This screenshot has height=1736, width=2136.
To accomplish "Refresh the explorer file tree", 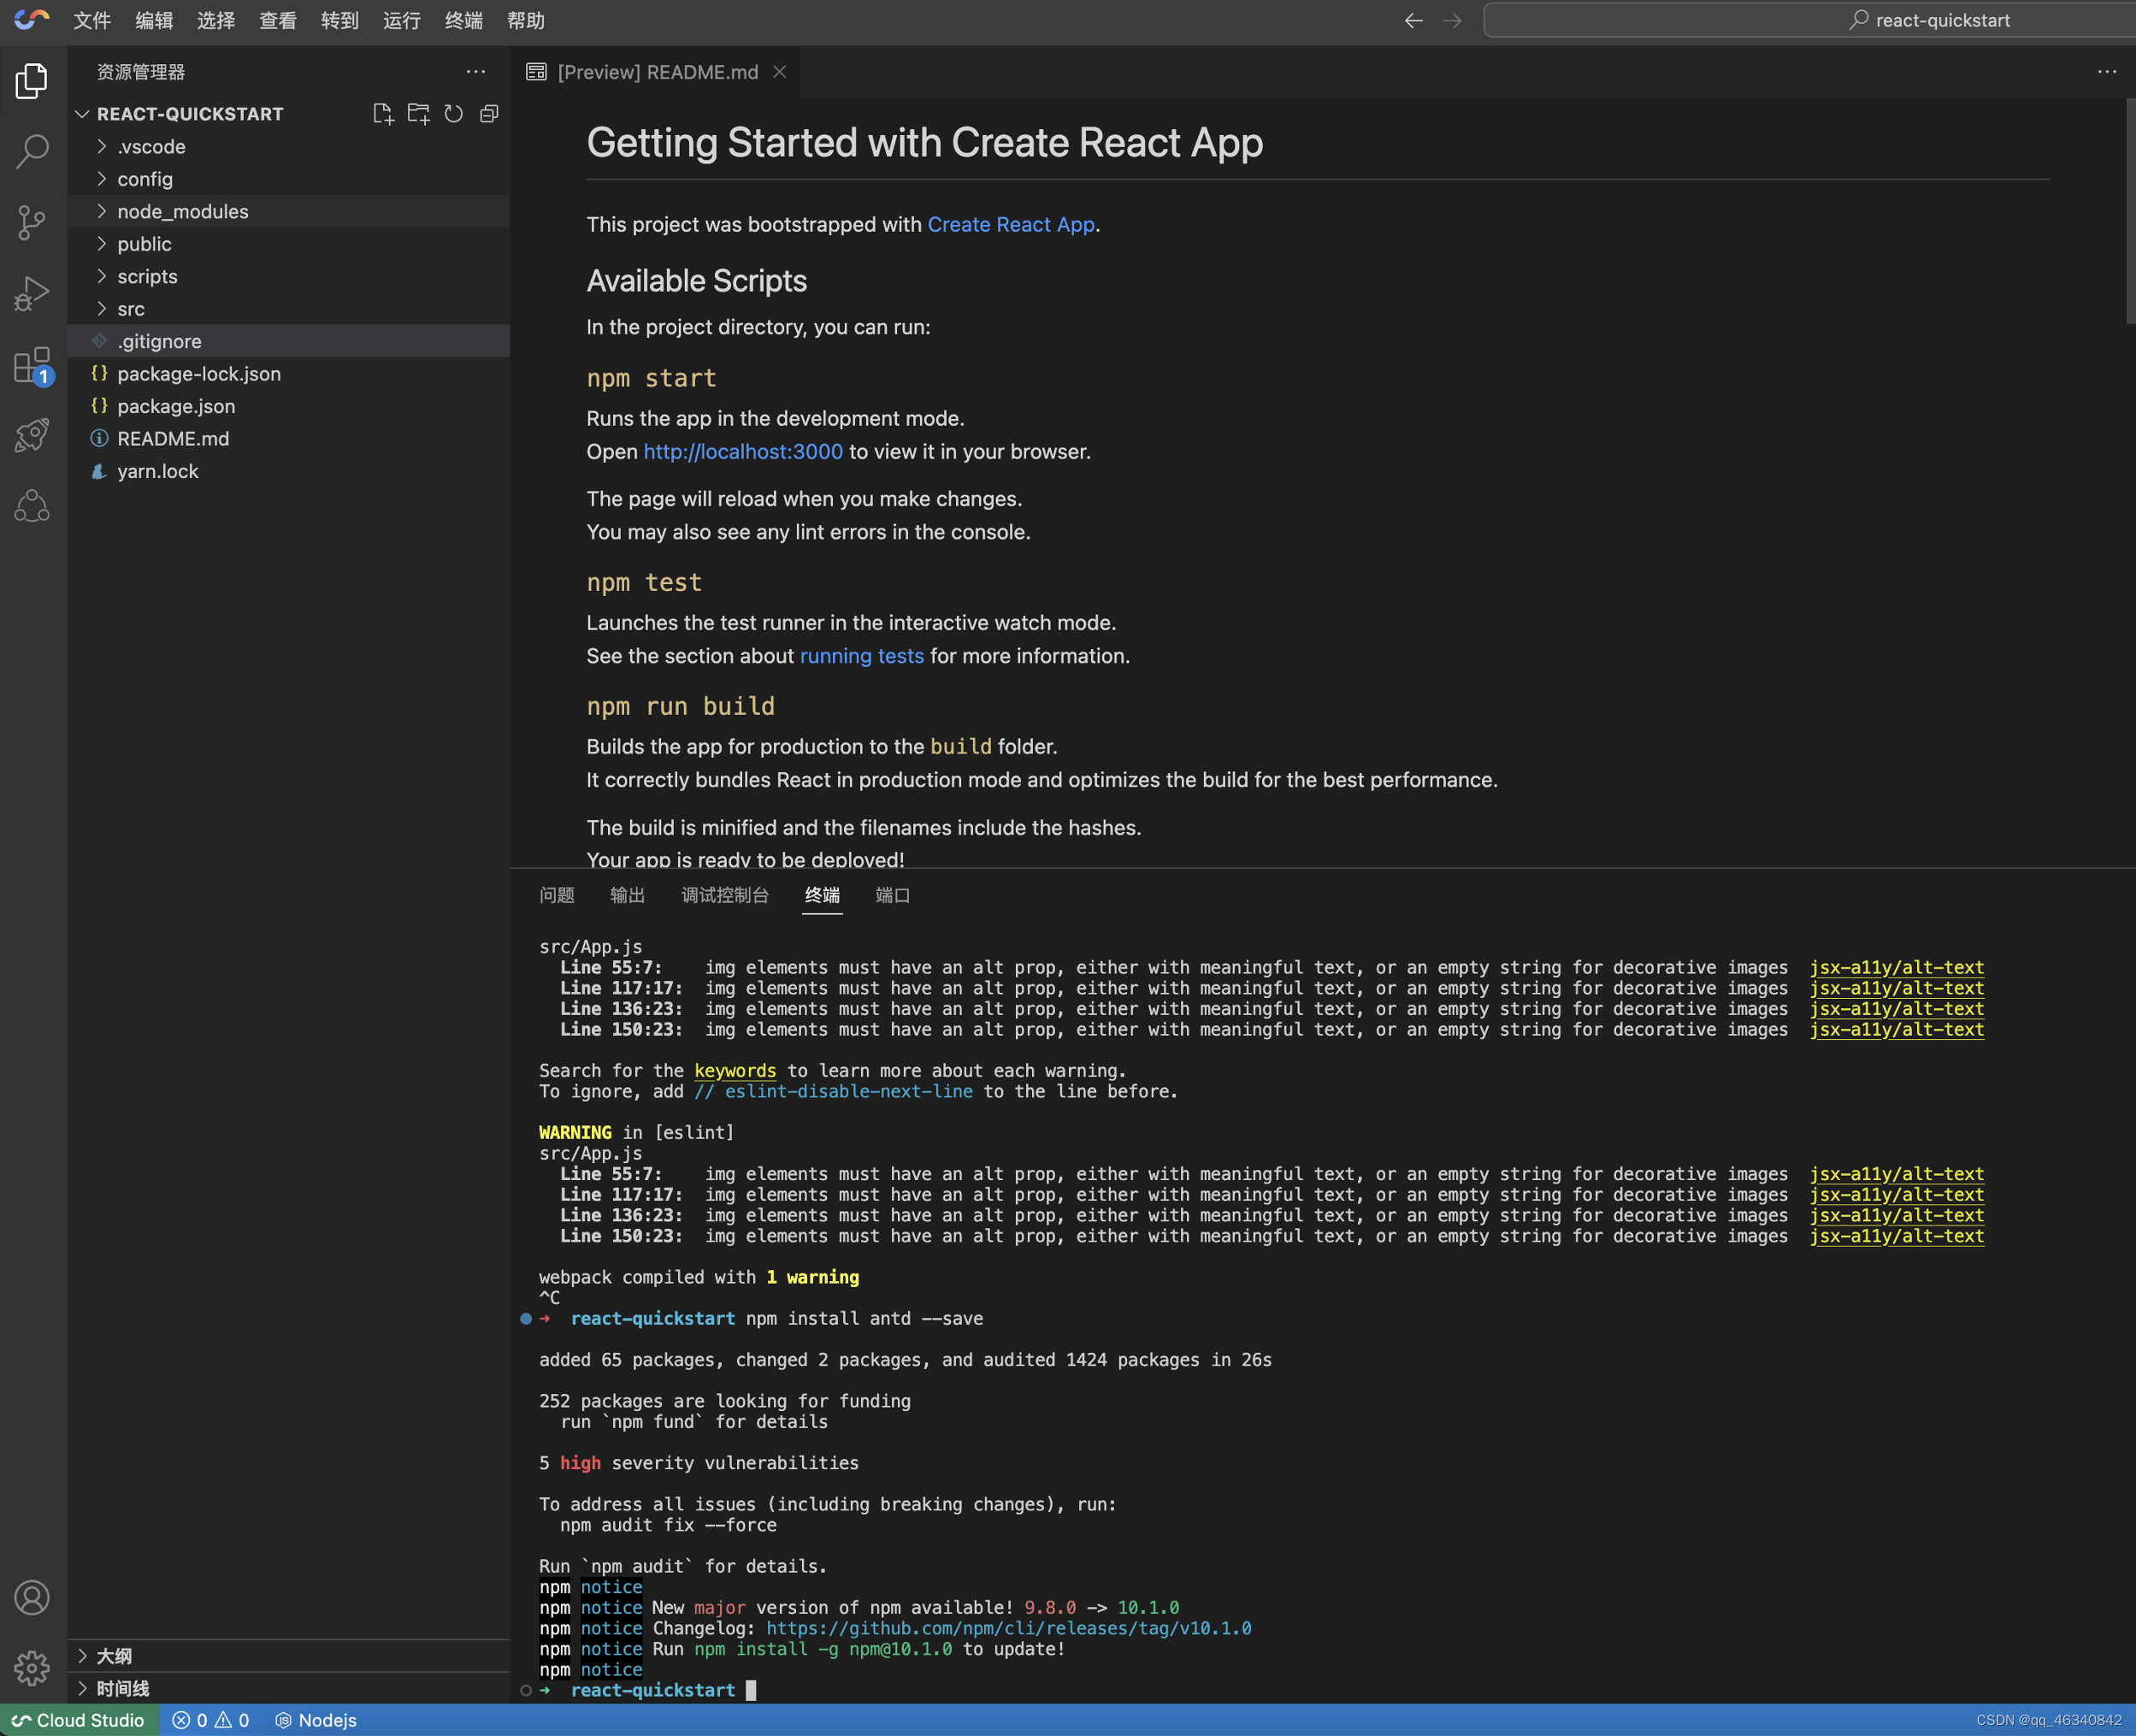I will [x=454, y=114].
